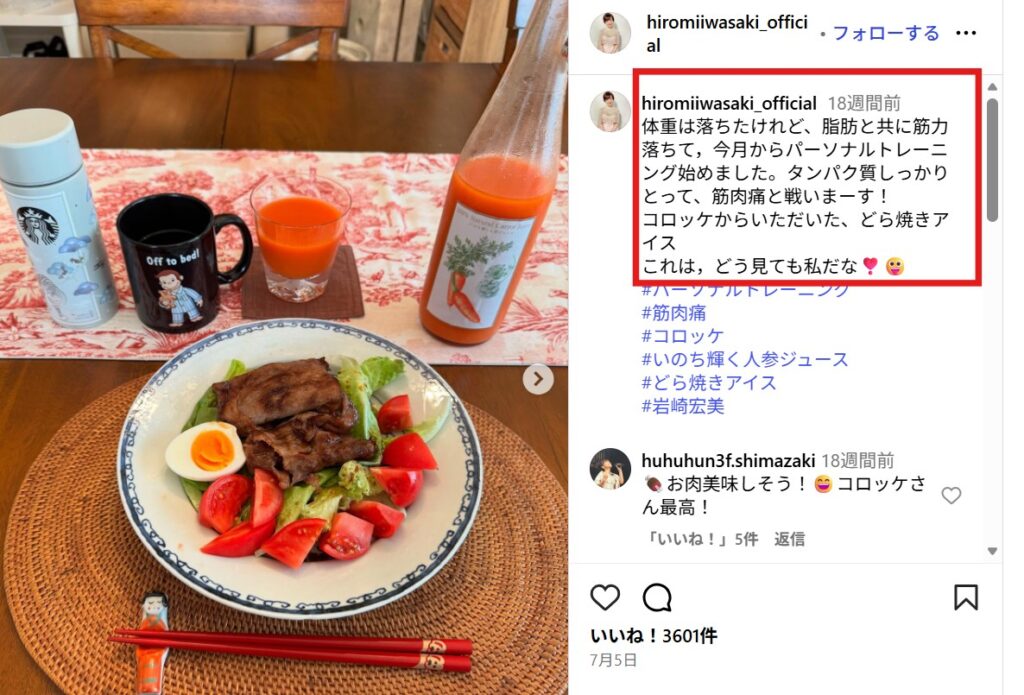
Task: Open the #いのち輝く人参ジュース hashtag
Action: 744,359
